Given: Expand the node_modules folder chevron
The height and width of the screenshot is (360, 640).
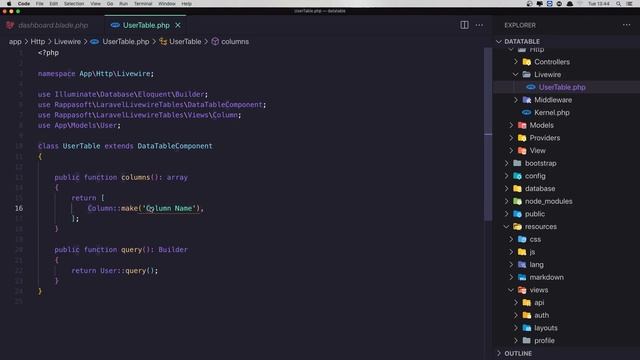Looking at the screenshot, I should pyautogui.click(x=507, y=201).
